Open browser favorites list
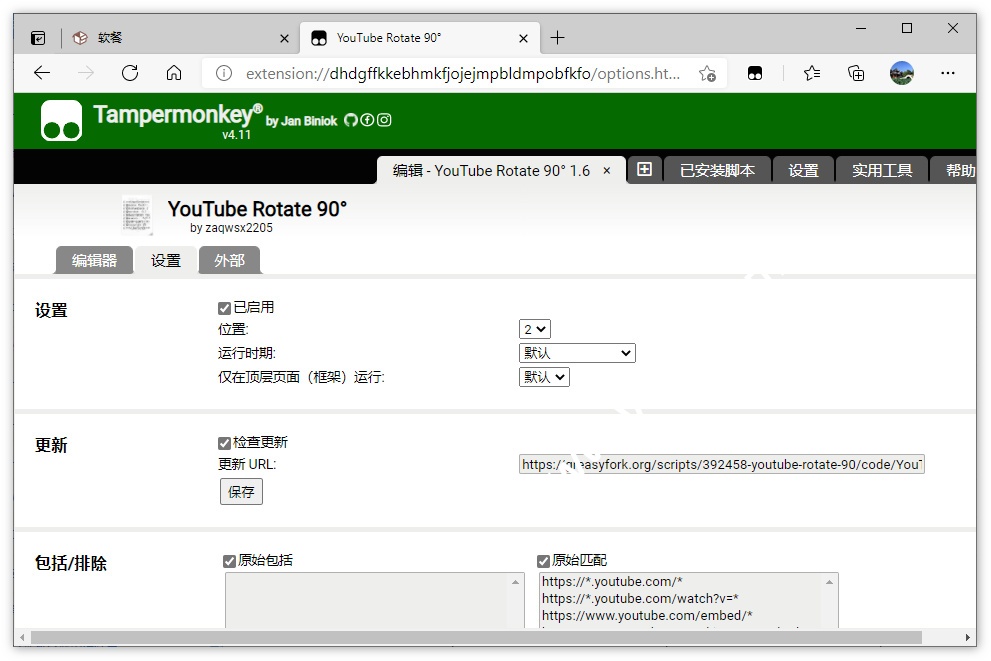 [813, 72]
